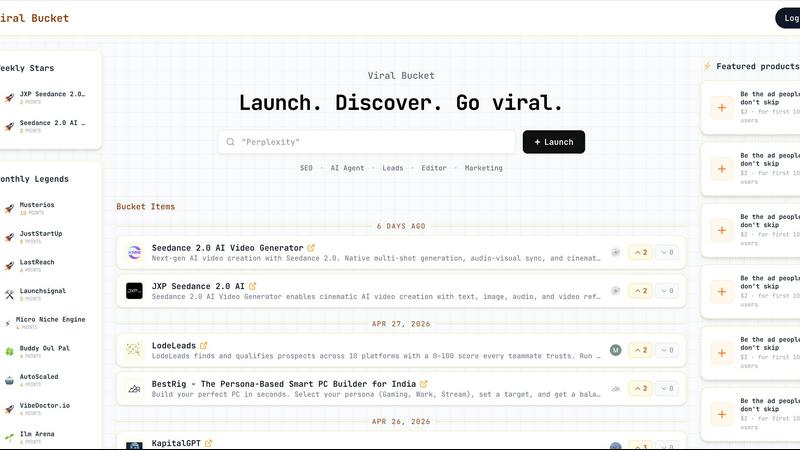Open AutoScaled in Monthly Legends
The image size is (800, 450).
click(x=39, y=377)
